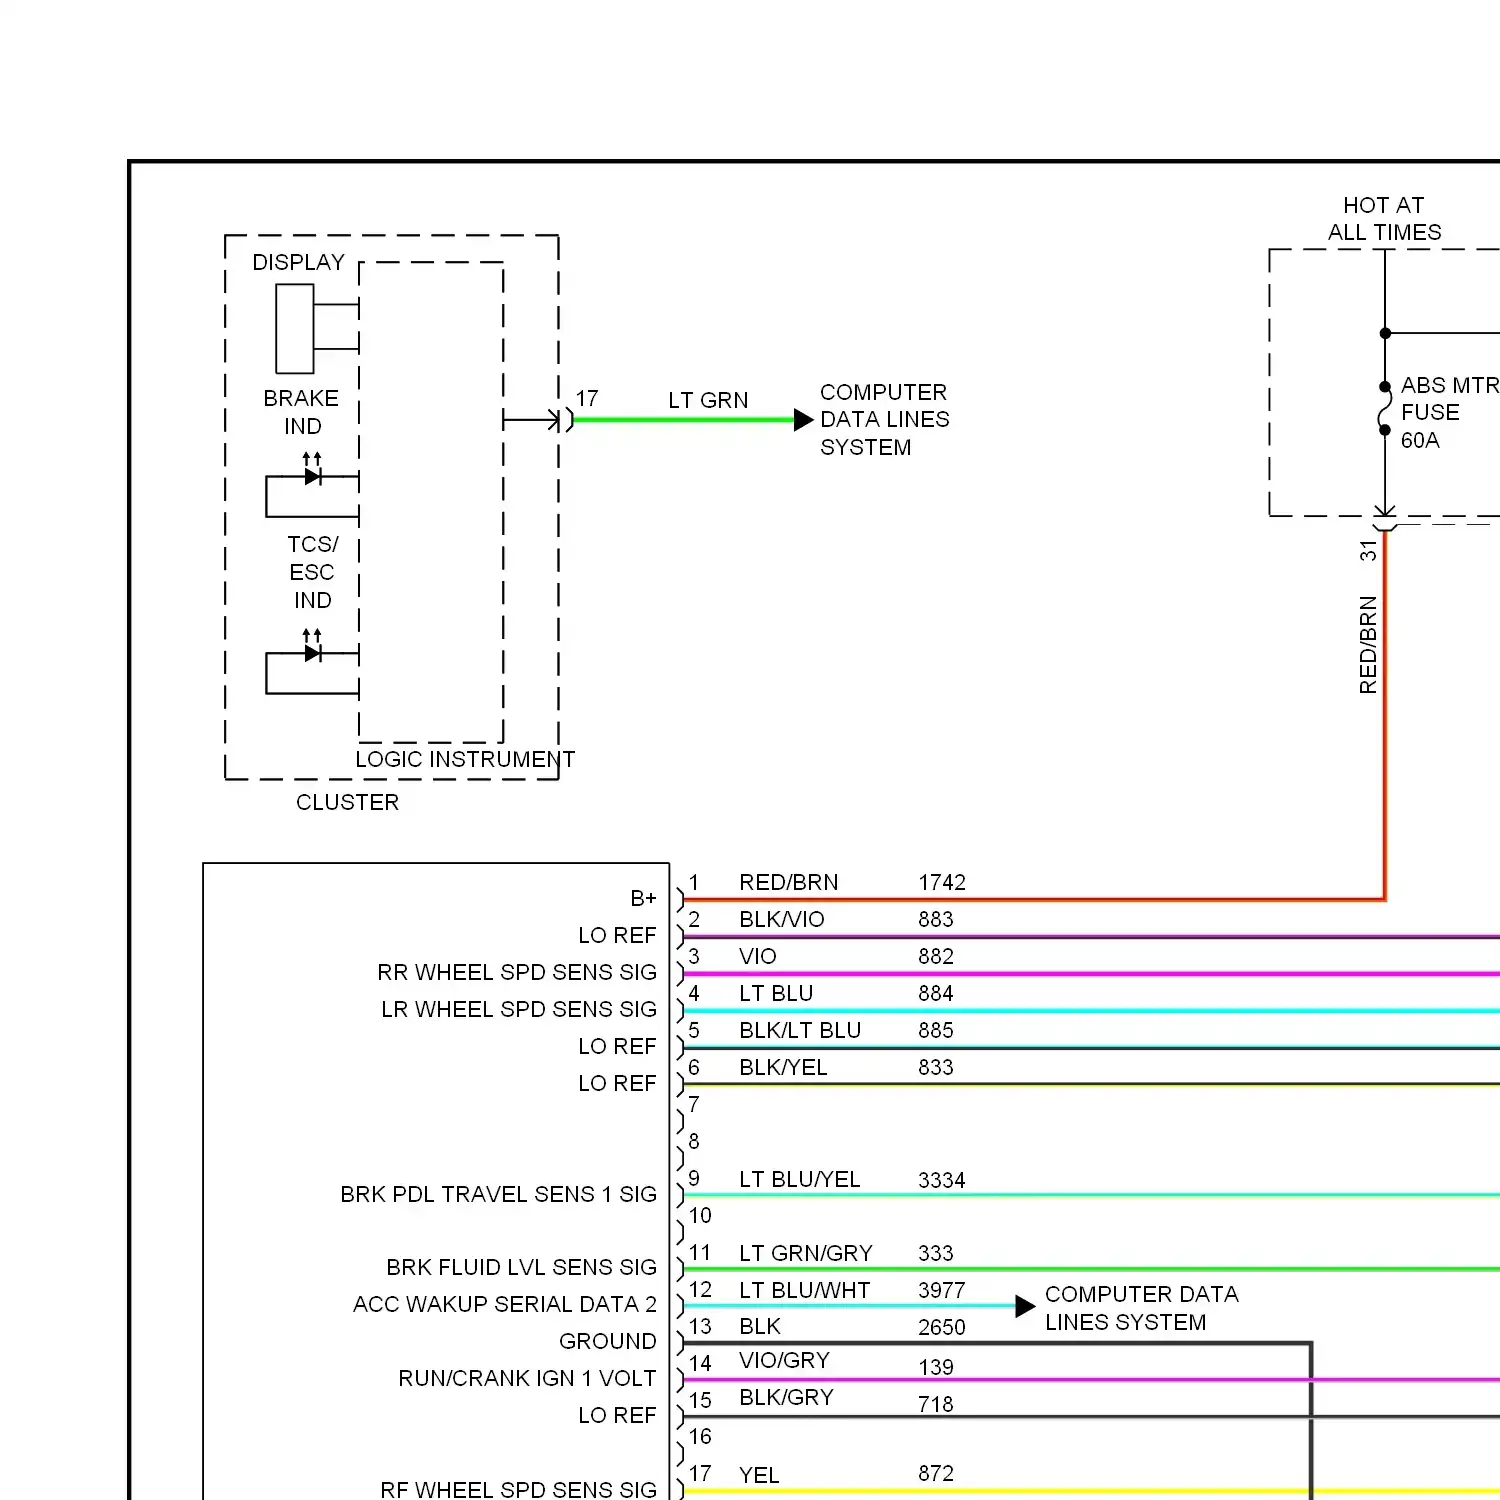Image resolution: width=1500 pixels, height=1500 pixels.
Task: Click the LT GRN wire color label
Action: pyautogui.click(x=708, y=400)
